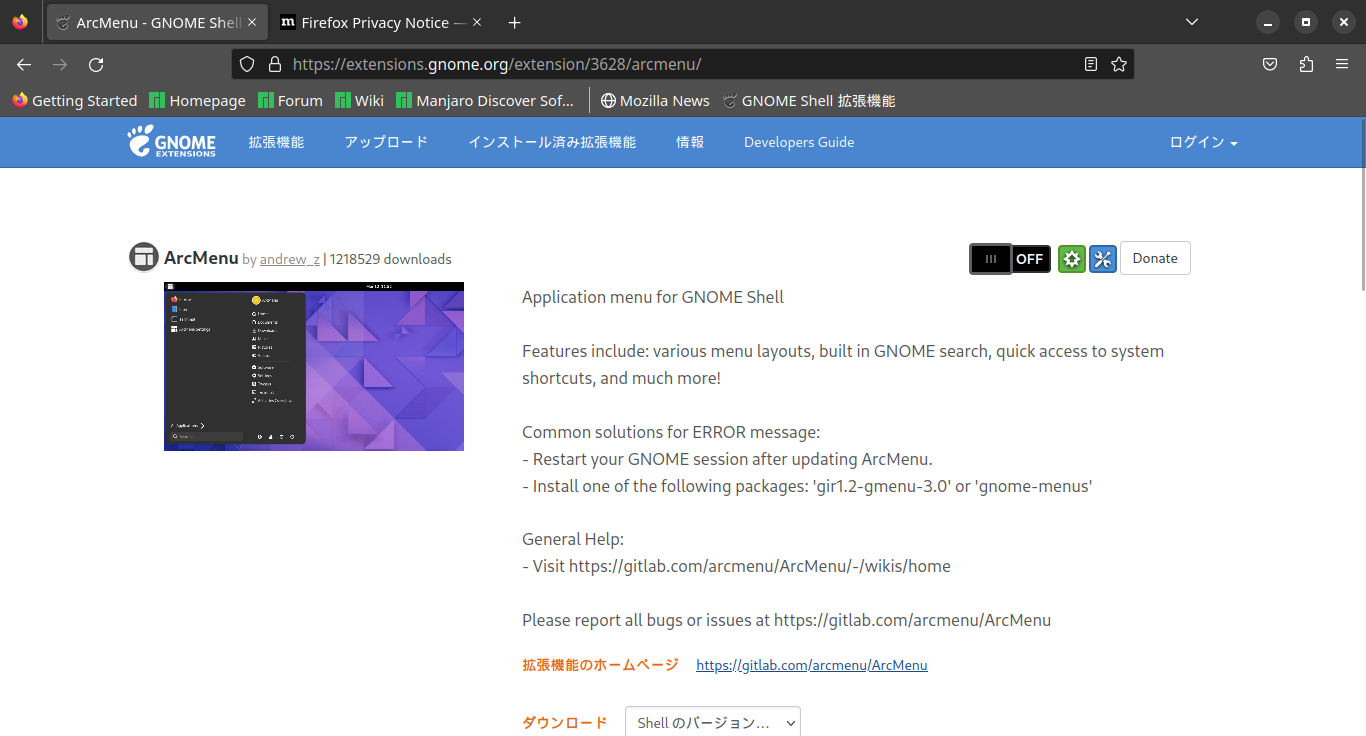Click the Donate button
Screen dimensions: 1366x736
(x=1155, y=258)
